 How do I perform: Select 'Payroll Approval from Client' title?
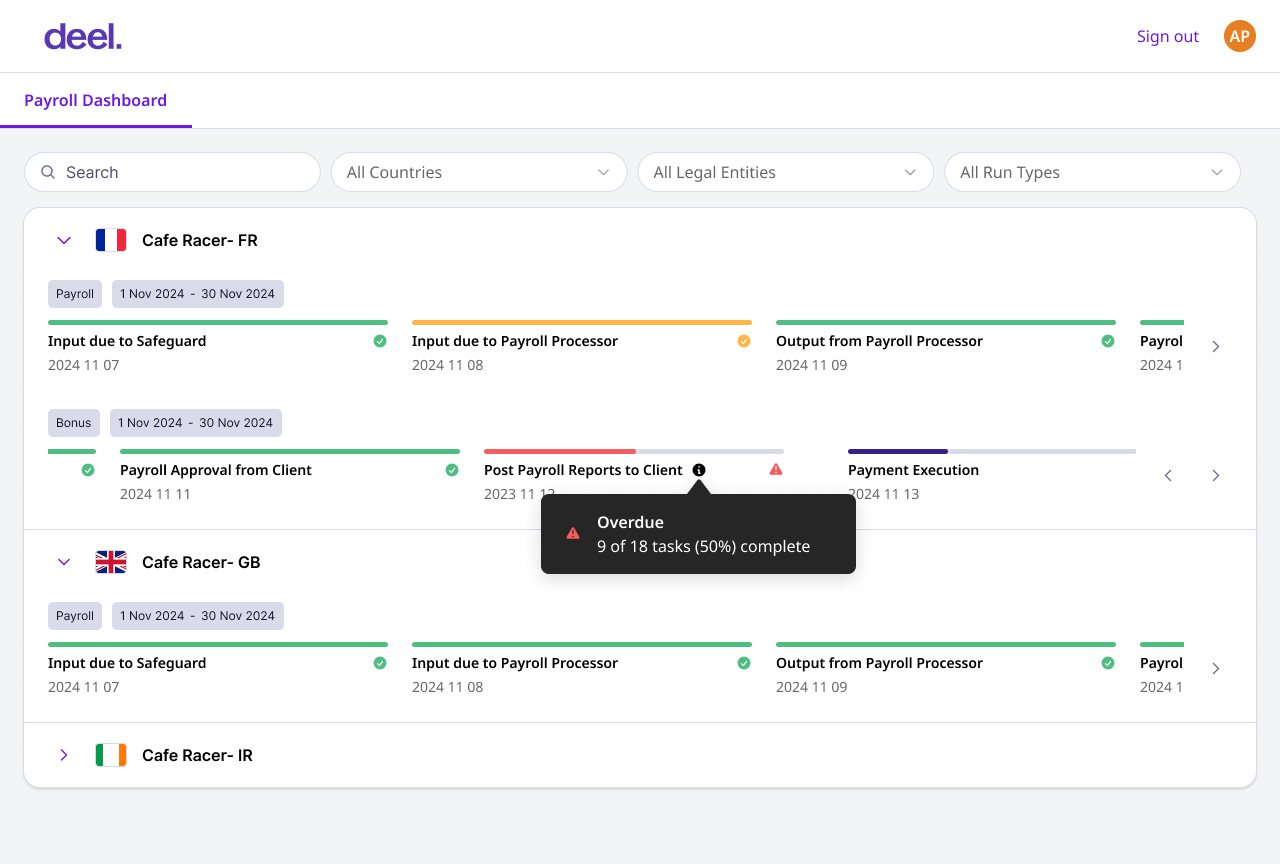pyautogui.click(x=216, y=470)
